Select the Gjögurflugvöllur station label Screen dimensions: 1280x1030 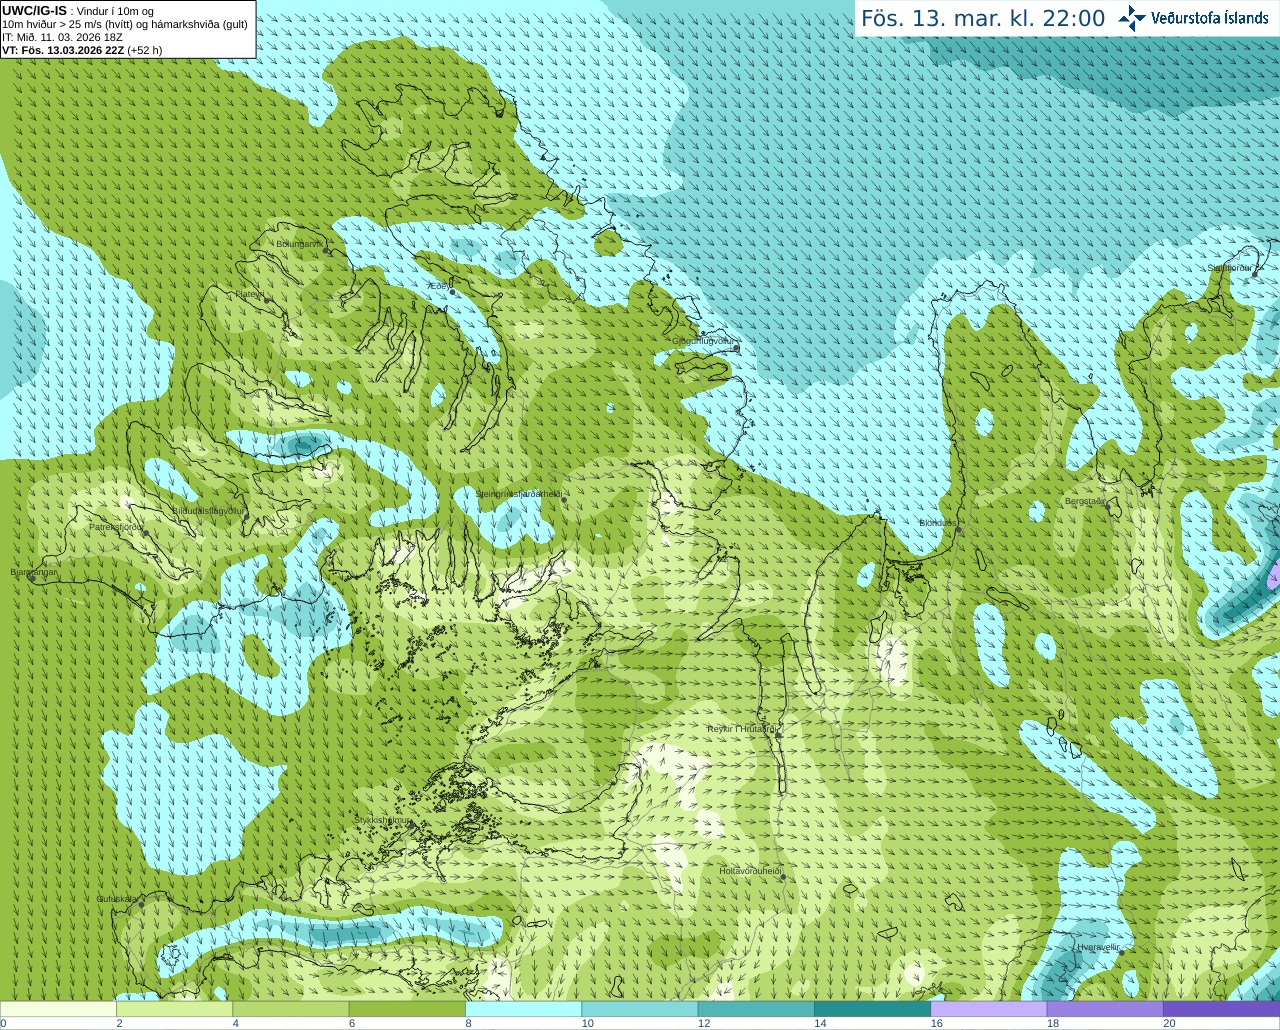704,341
